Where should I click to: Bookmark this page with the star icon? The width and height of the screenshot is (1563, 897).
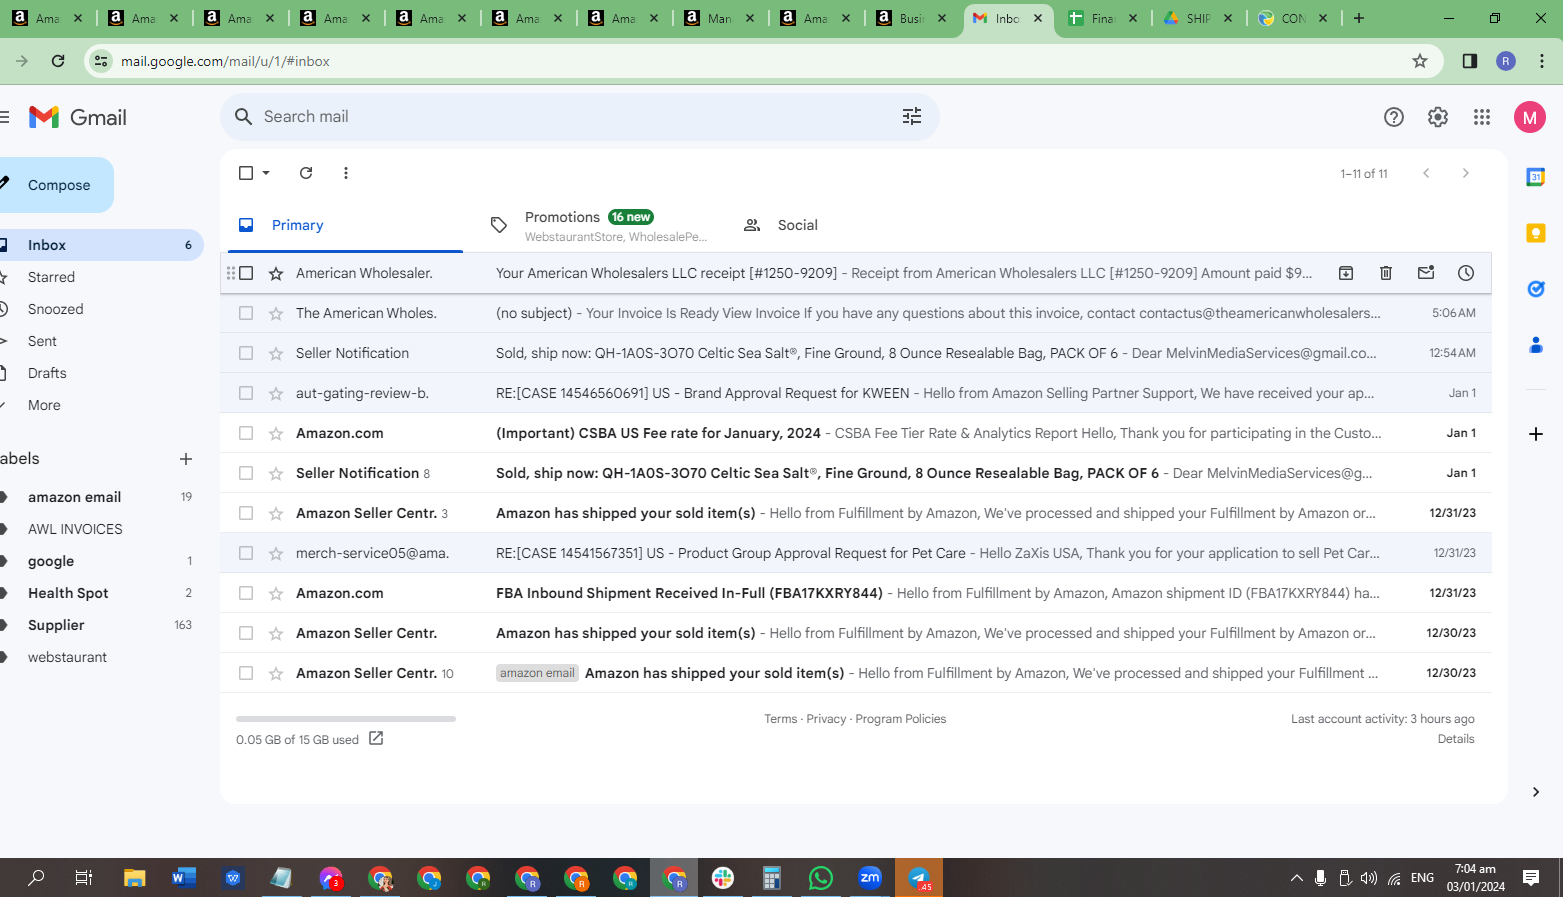1420,61
